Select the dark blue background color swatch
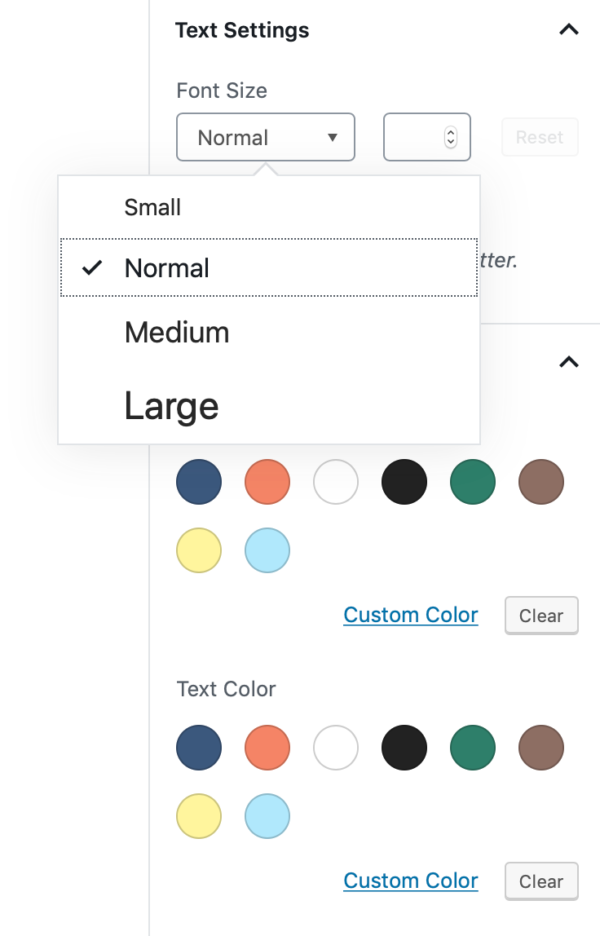The width and height of the screenshot is (600, 936). pos(198,482)
